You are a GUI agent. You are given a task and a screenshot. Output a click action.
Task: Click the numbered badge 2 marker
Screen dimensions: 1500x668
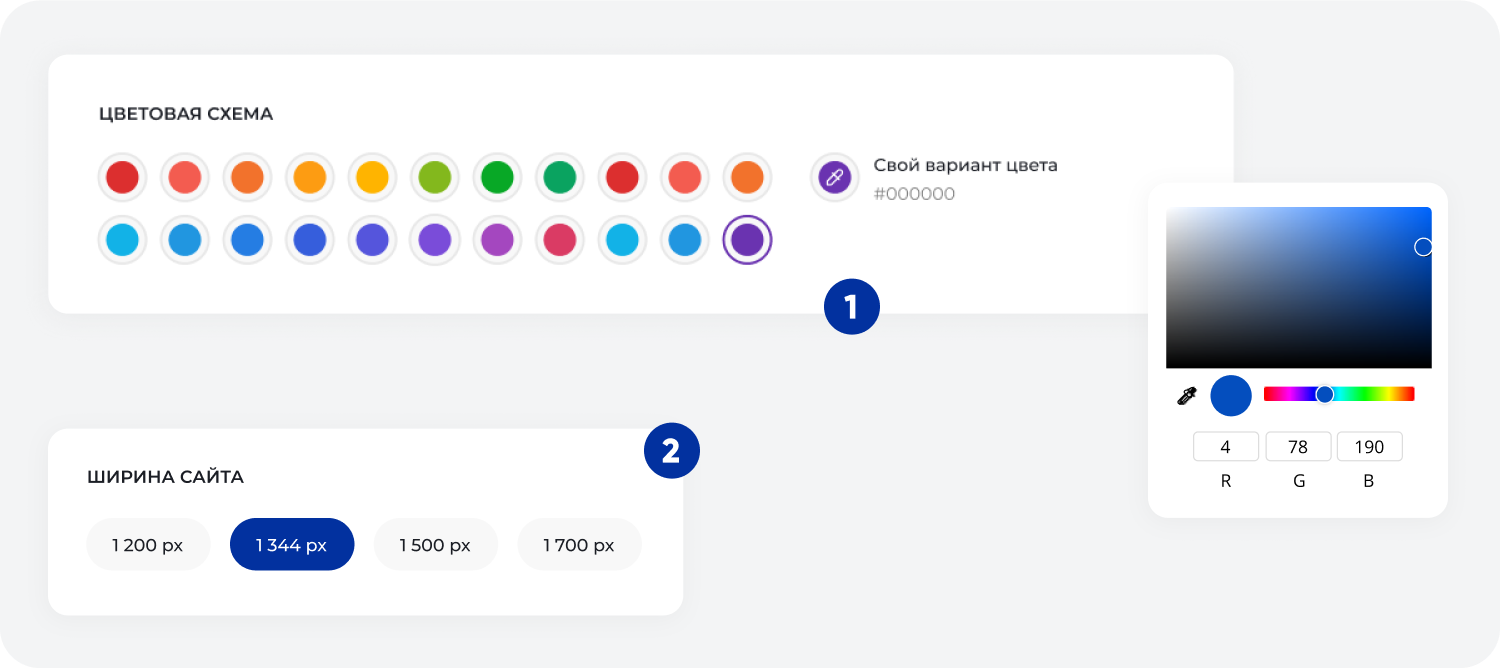[x=671, y=451]
